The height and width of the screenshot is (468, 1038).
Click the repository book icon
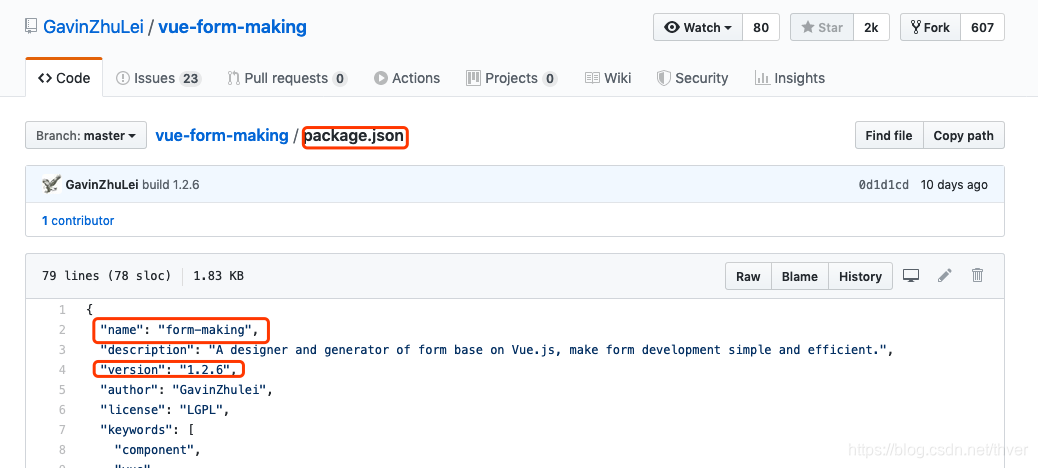(x=31, y=27)
